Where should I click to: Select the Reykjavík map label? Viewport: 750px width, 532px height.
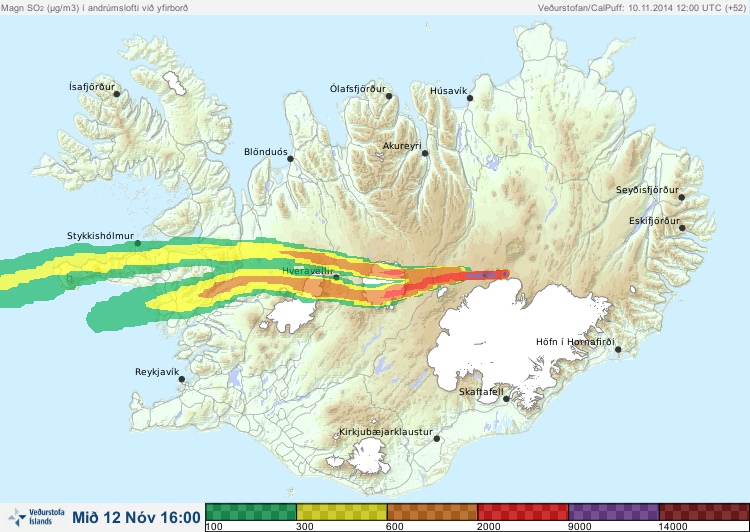pos(157,372)
